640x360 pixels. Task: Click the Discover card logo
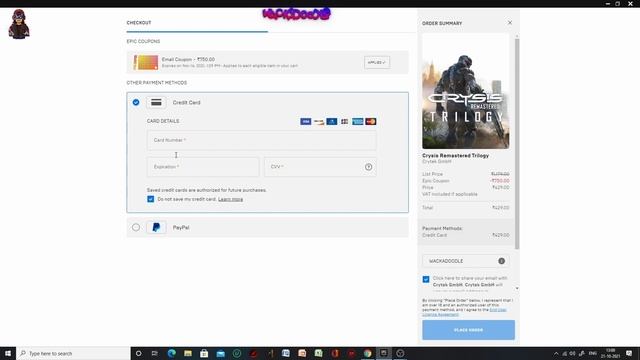319,122
